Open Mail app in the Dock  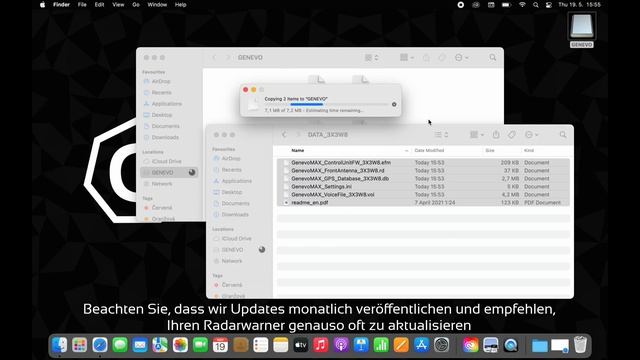140,345
